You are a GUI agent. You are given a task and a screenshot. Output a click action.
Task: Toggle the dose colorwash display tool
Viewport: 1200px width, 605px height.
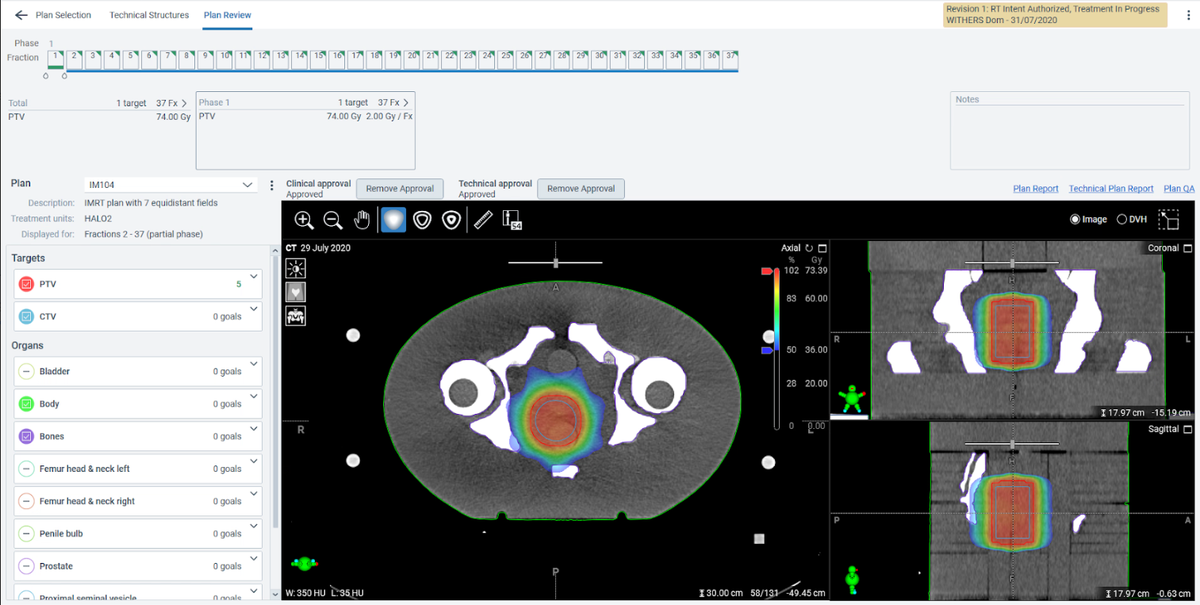tap(393, 220)
